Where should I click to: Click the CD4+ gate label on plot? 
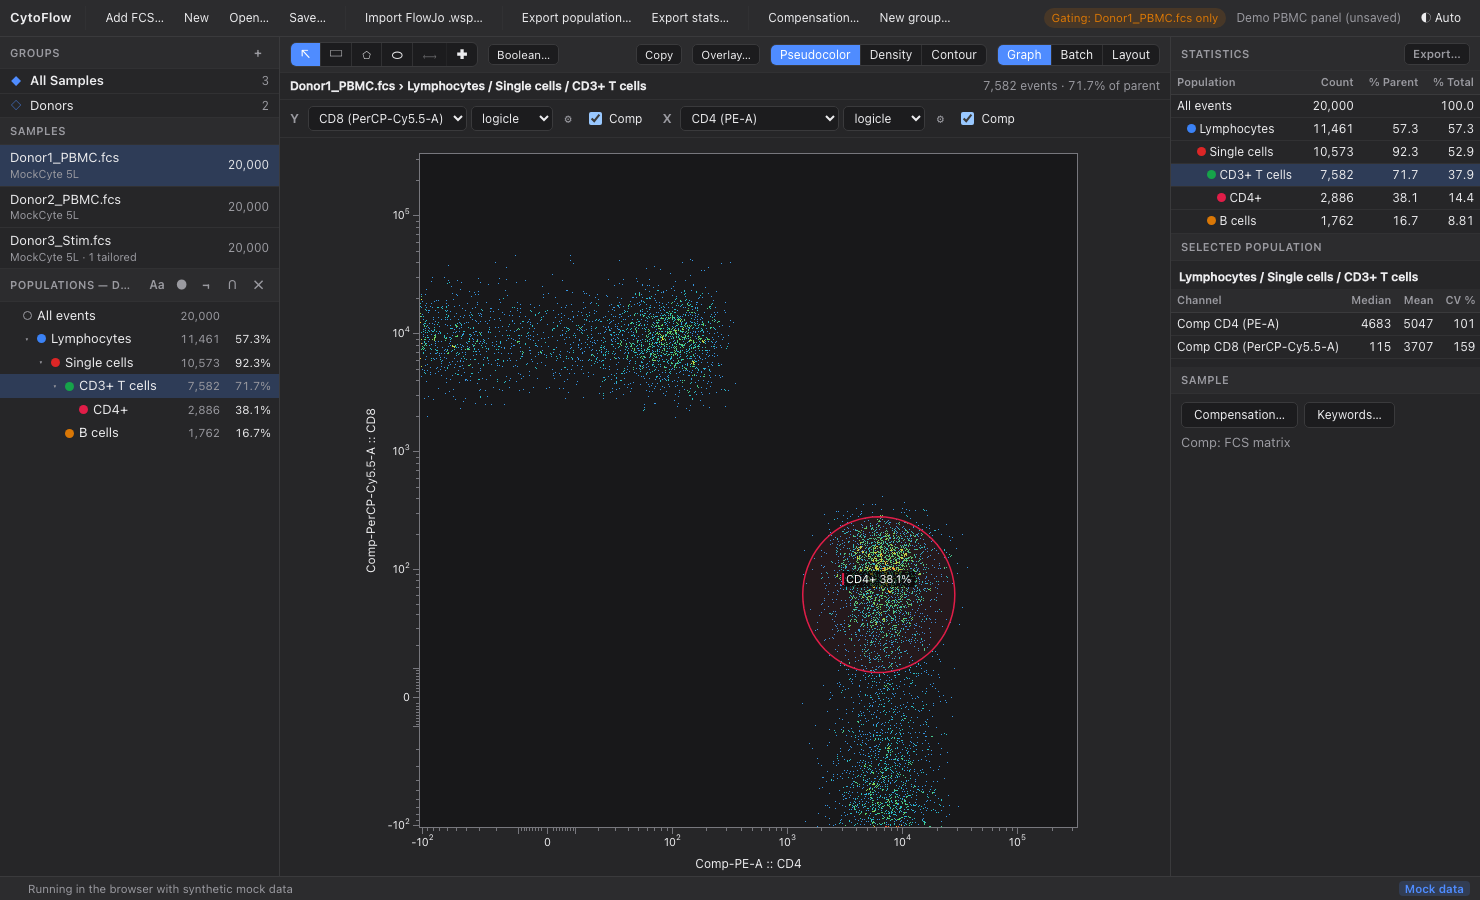click(x=879, y=579)
